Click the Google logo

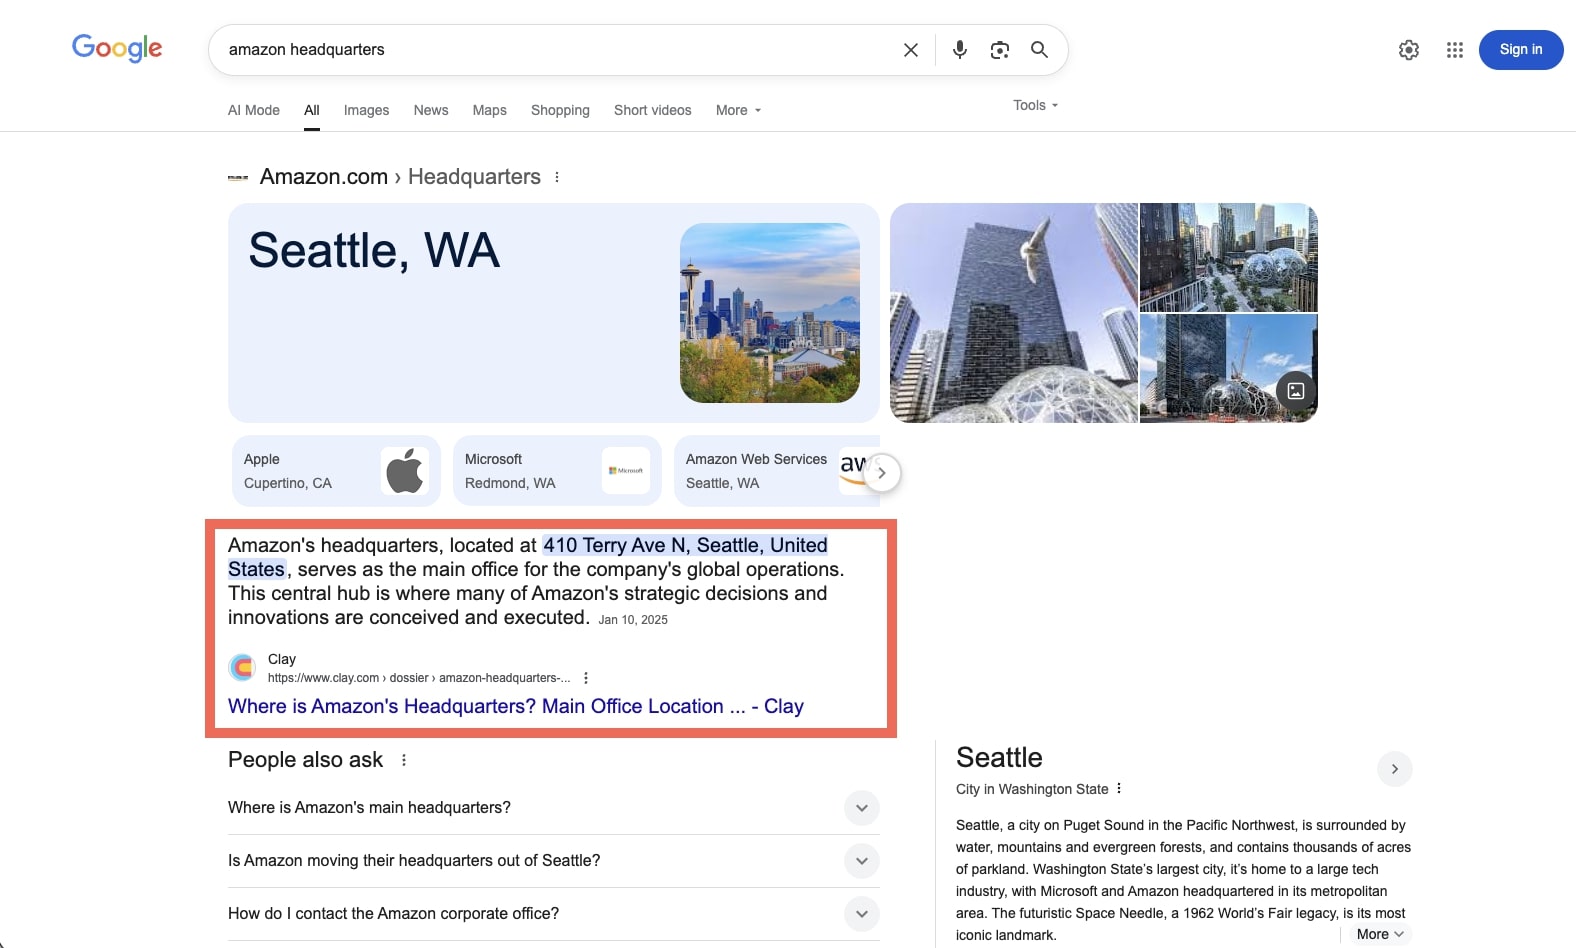117,48
